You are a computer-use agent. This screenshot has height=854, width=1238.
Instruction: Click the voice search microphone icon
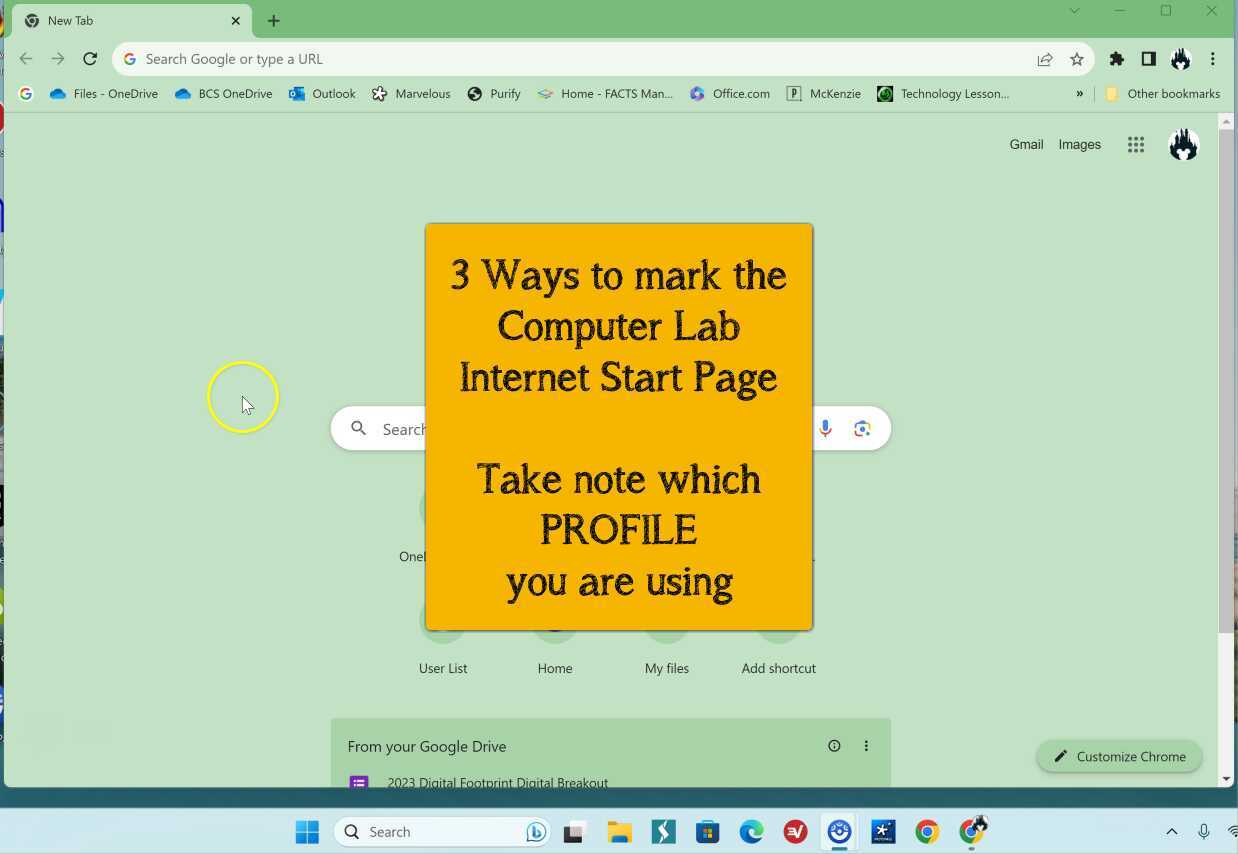pos(825,428)
